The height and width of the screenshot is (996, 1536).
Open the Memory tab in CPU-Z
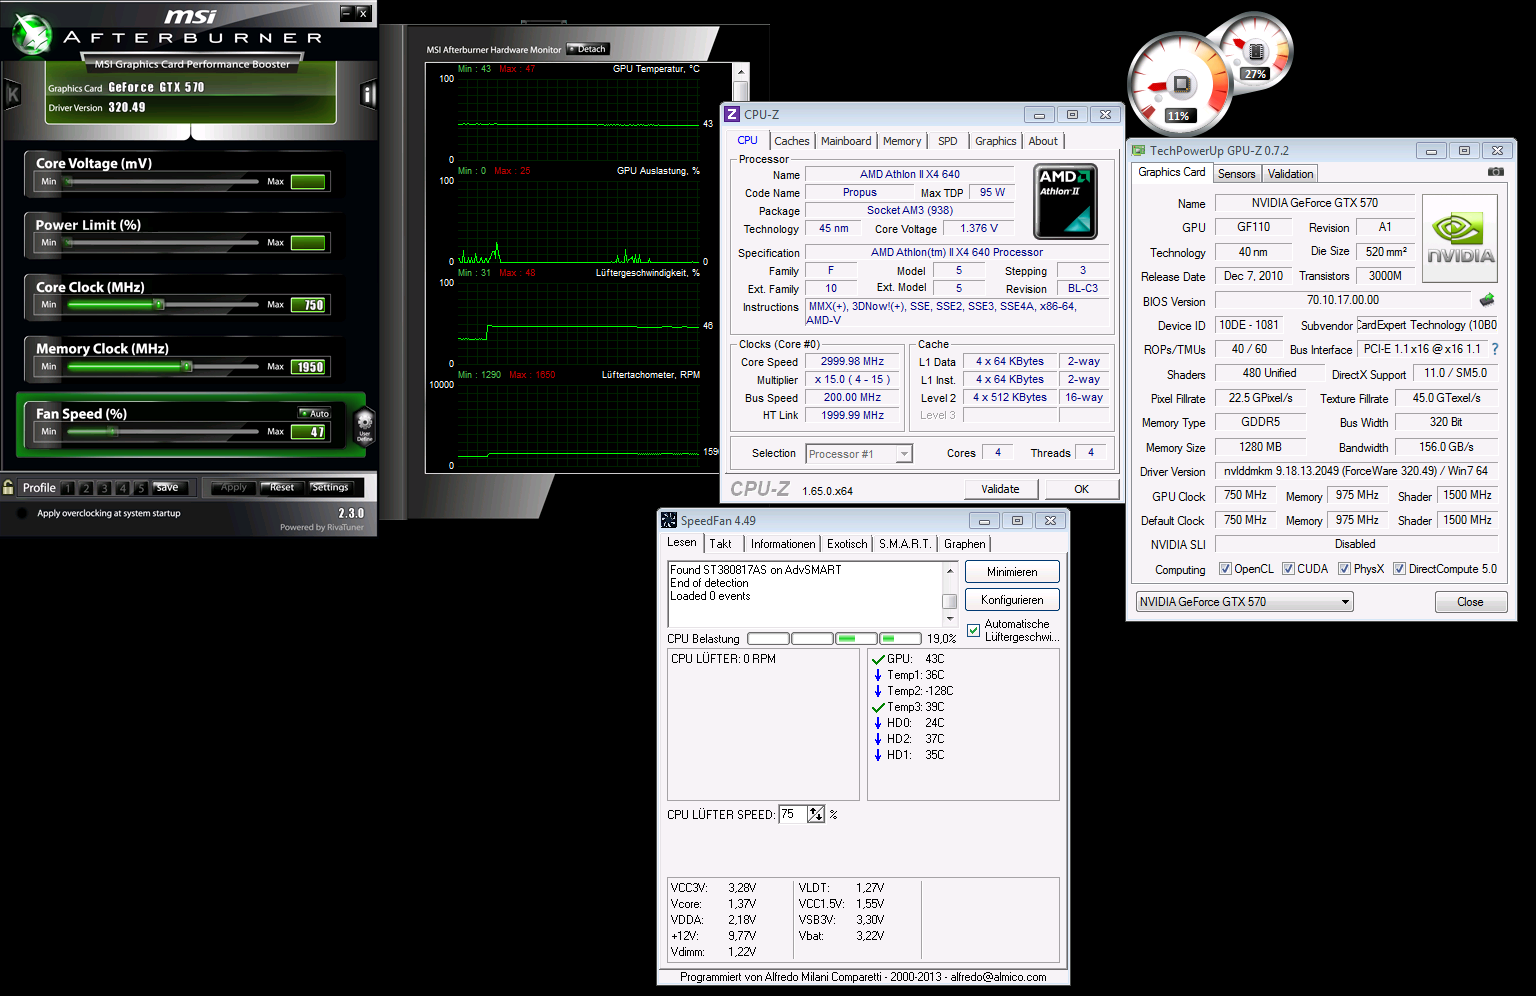click(x=902, y=141)
